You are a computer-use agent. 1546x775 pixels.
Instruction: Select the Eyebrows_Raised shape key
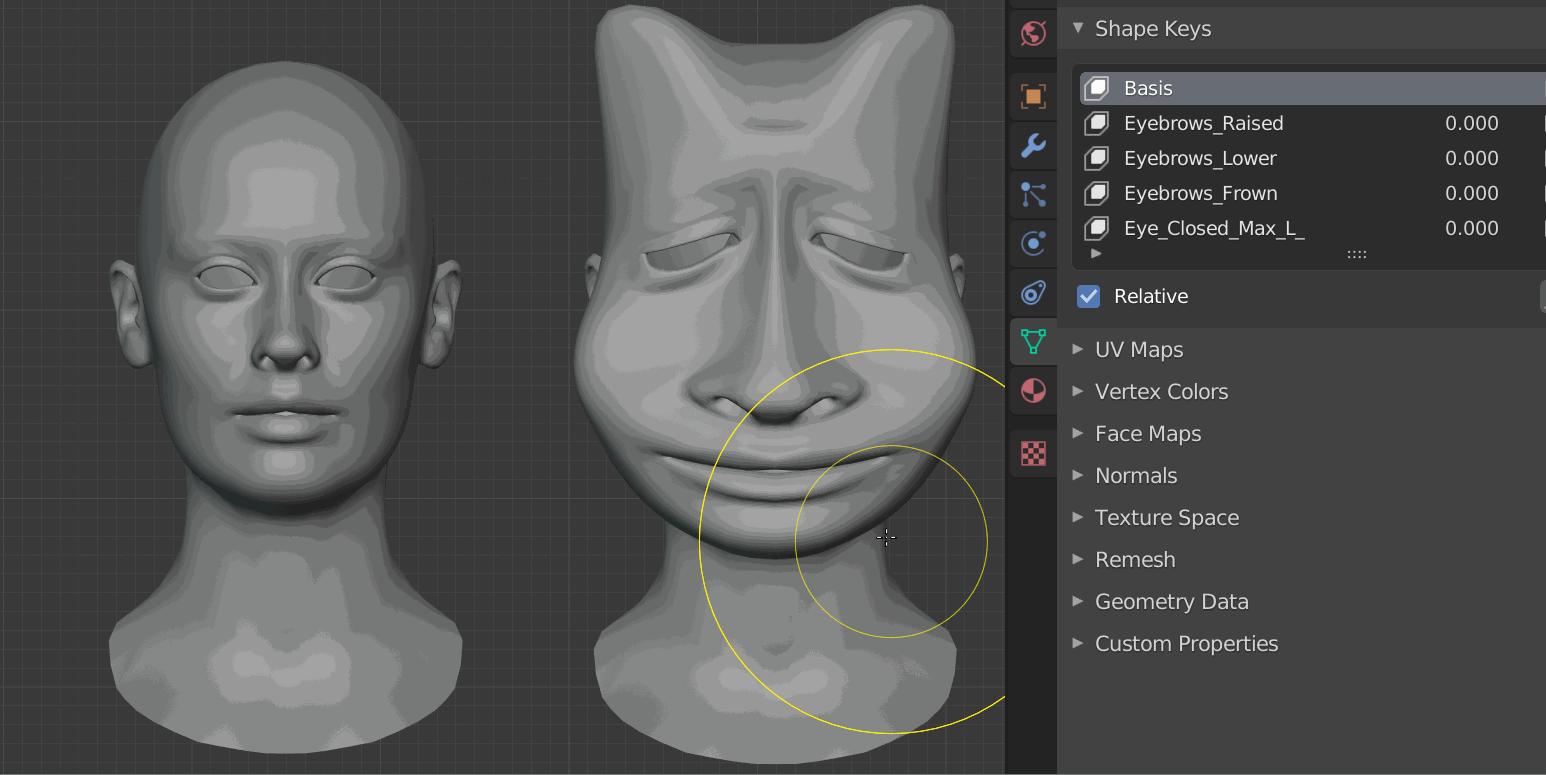click(1203, 123)
